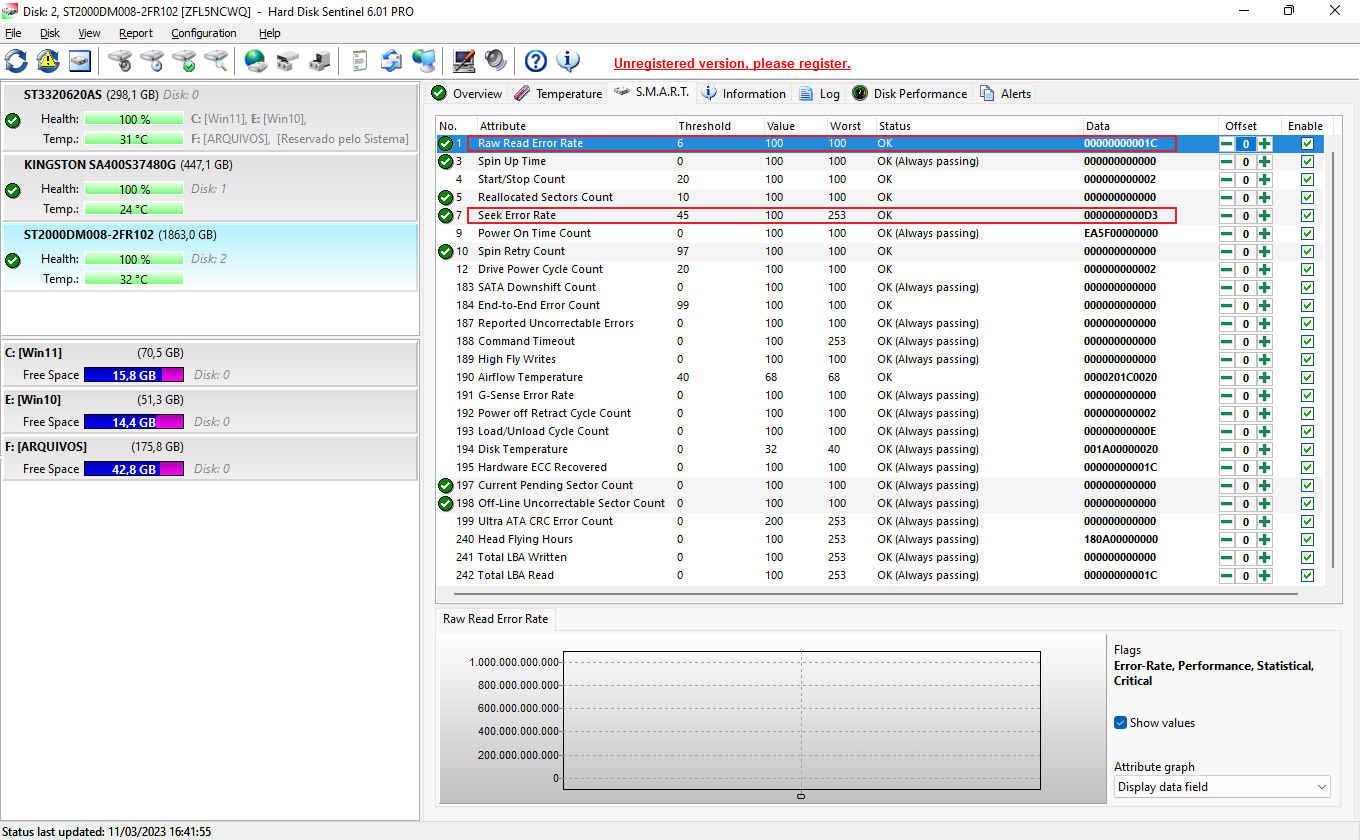This screenshot has width=1360, height=840.
Task: Decrease offset for Drive Power Cycle Count
Action: (x=1226, y=270)
